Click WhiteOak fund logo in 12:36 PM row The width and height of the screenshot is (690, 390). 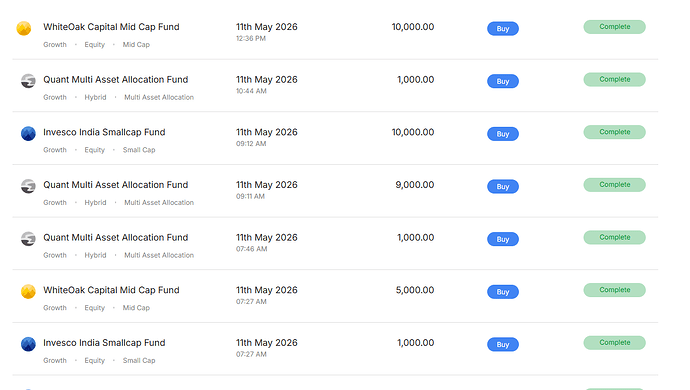tap(24, 28)
